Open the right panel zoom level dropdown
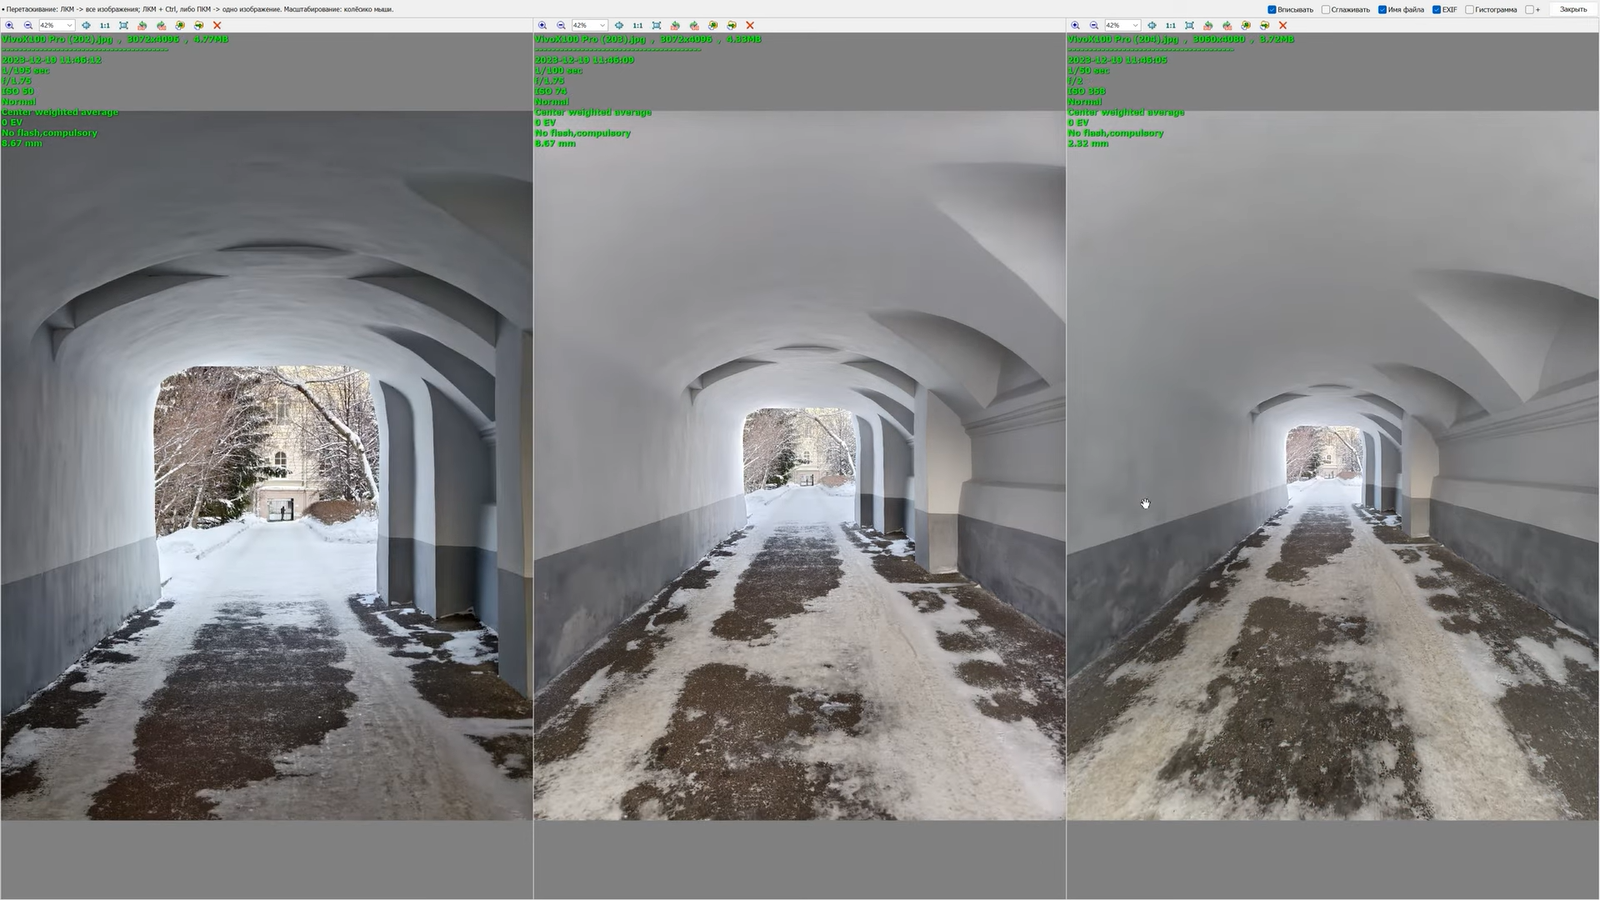Image resolution: width=1600 pixels, height=900 pixels. coord(1135,25)
